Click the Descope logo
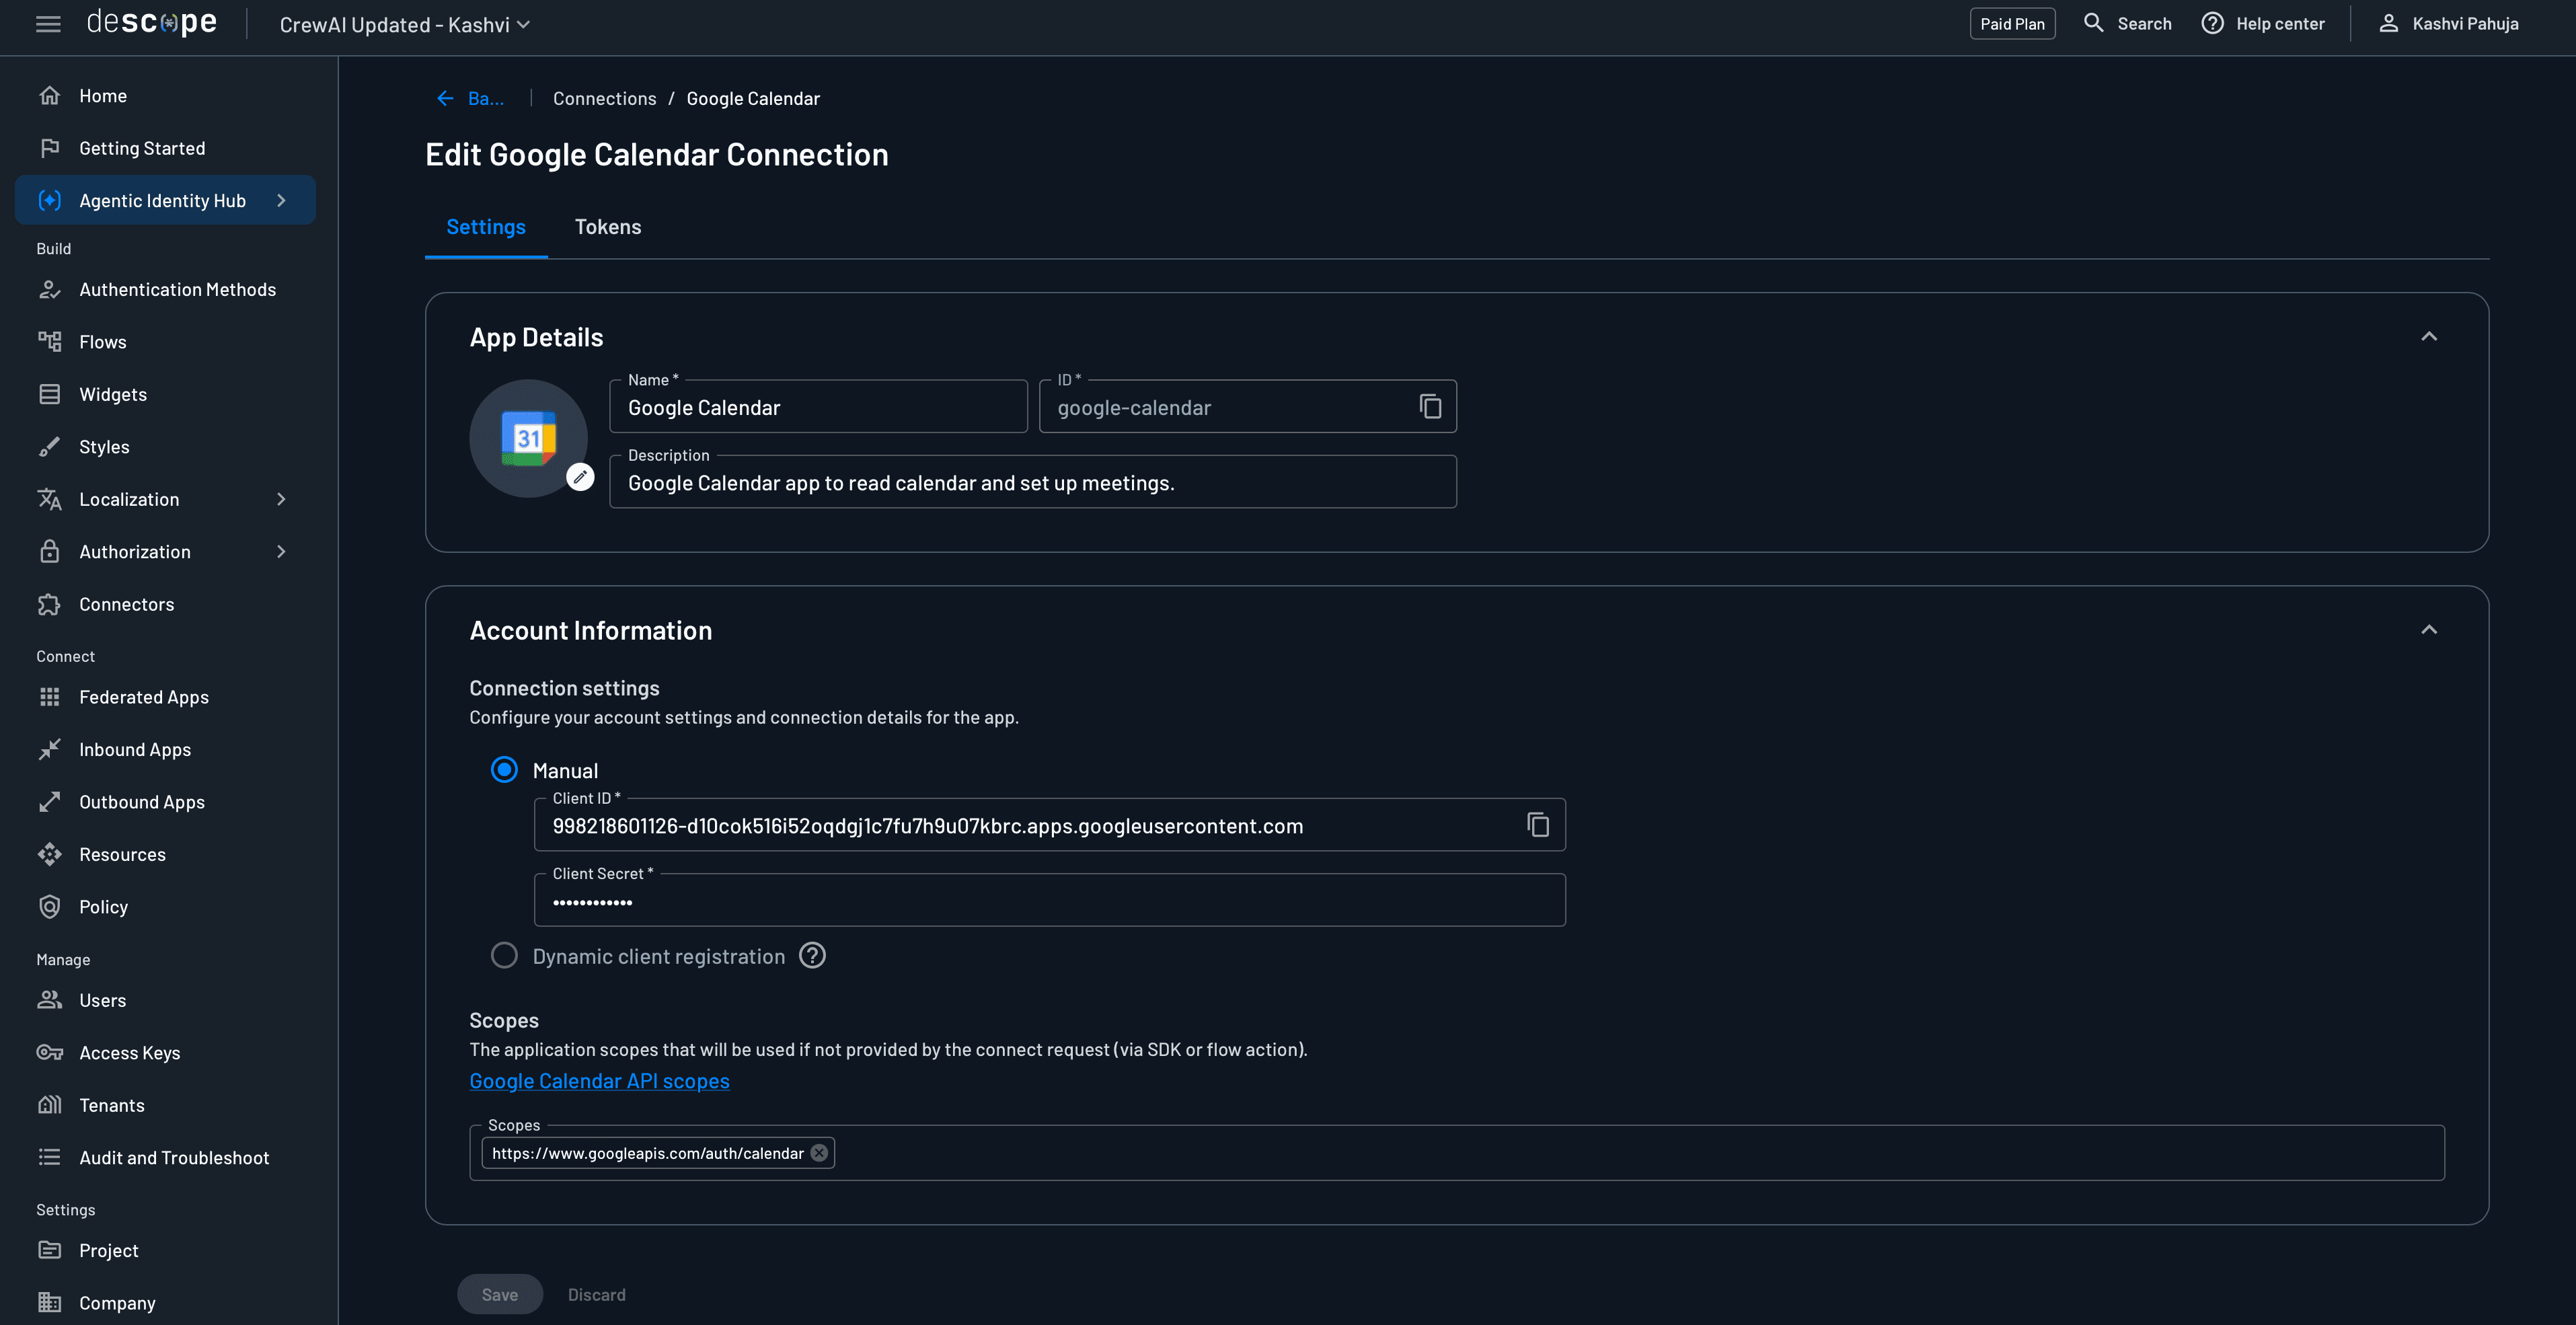 tap(152, 23)
